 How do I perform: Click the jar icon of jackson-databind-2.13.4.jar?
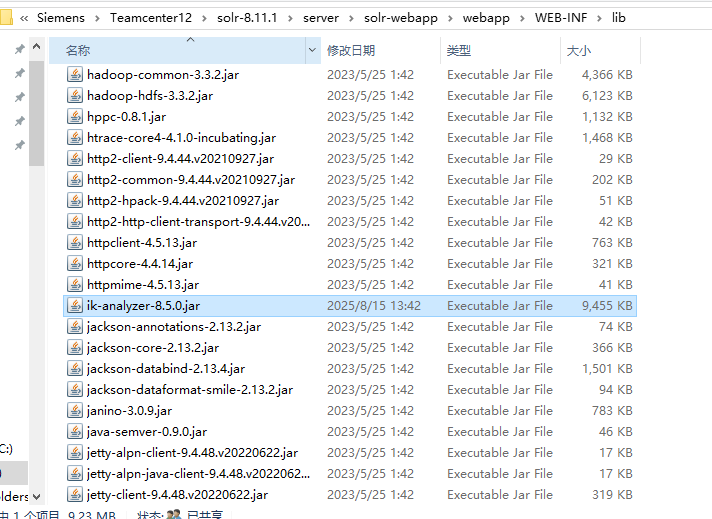click(x=75, y=369)
